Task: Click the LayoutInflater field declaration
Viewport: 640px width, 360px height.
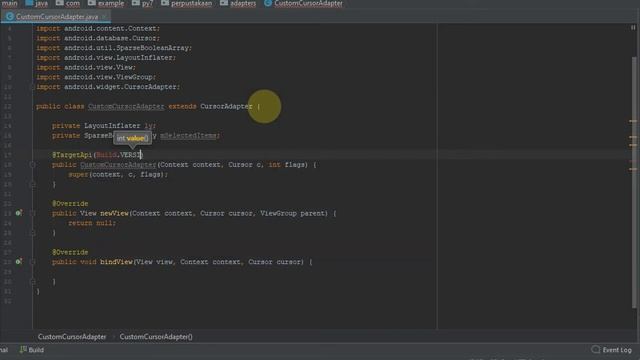Action: [x=104, y=126]
